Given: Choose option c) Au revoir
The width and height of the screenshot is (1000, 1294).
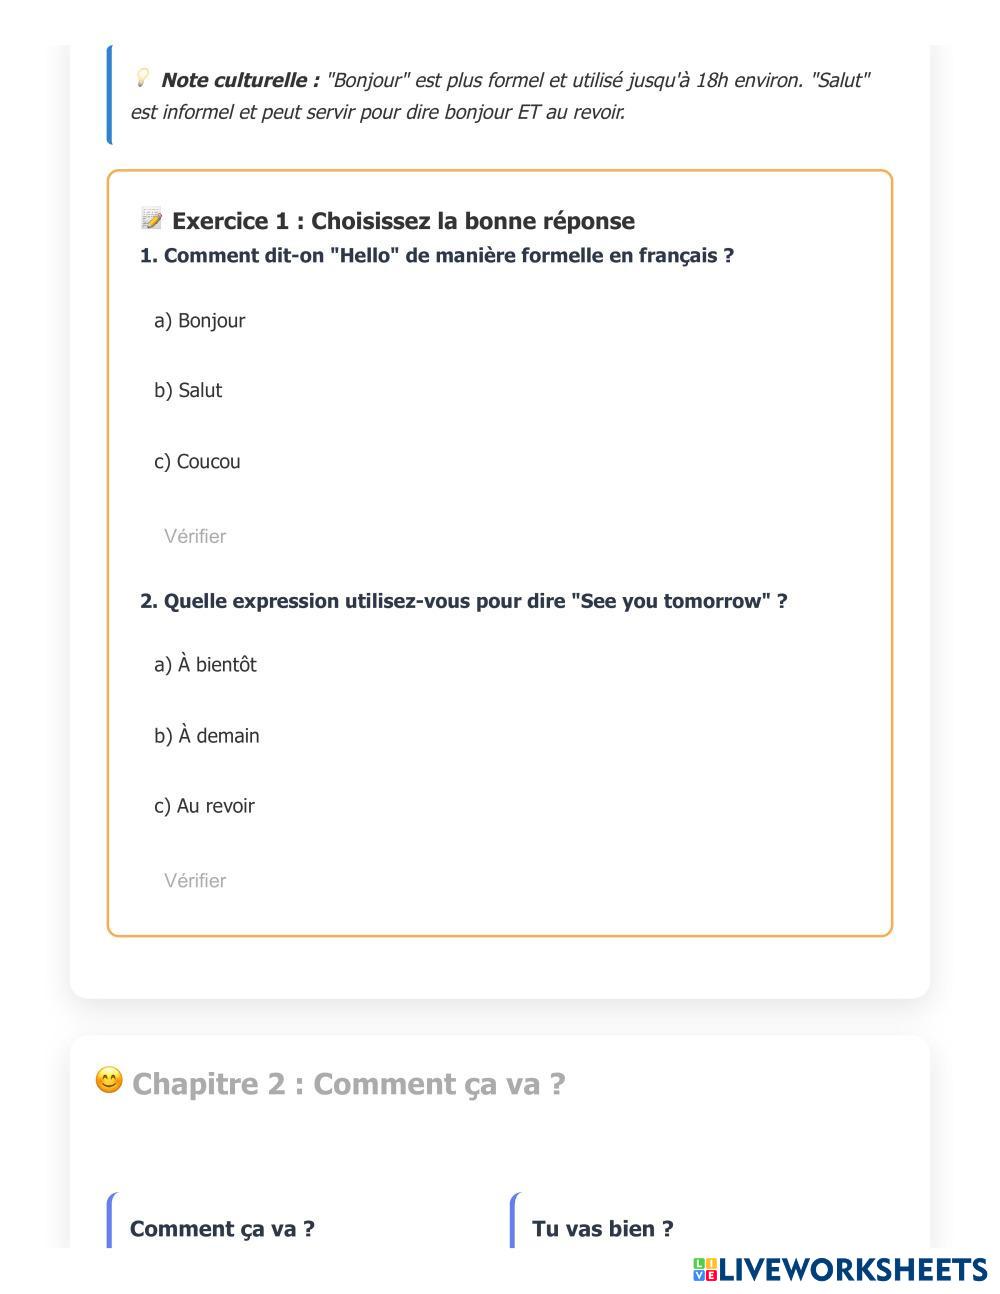Looking at the screenshot, I should [x=204, y=806].
